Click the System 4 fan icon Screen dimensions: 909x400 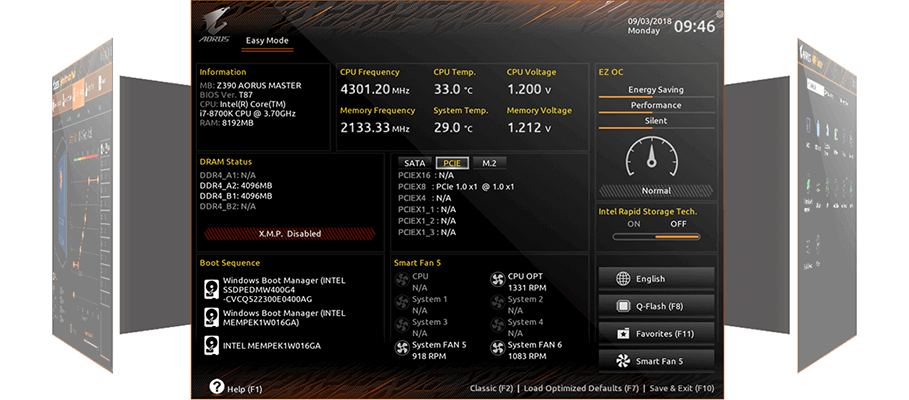click(497, 325)
